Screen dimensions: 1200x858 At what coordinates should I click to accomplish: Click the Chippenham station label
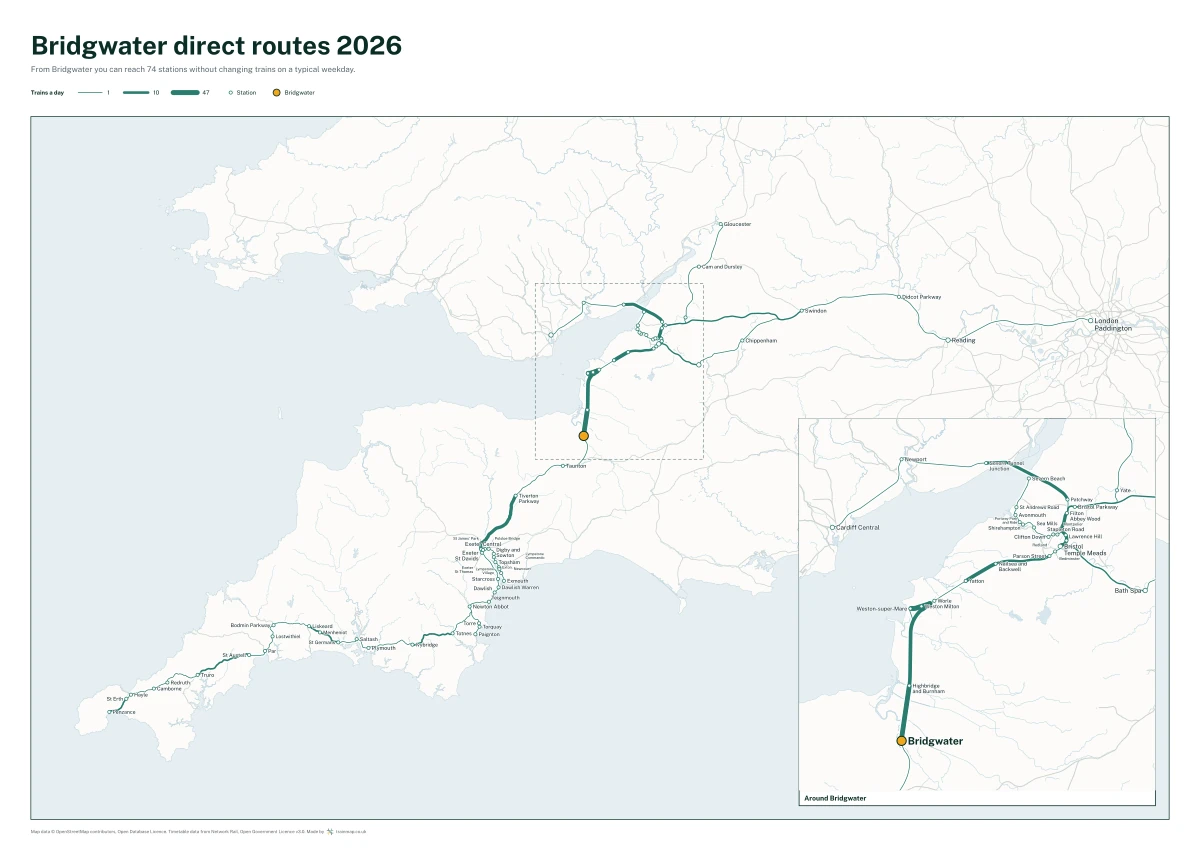762,340
